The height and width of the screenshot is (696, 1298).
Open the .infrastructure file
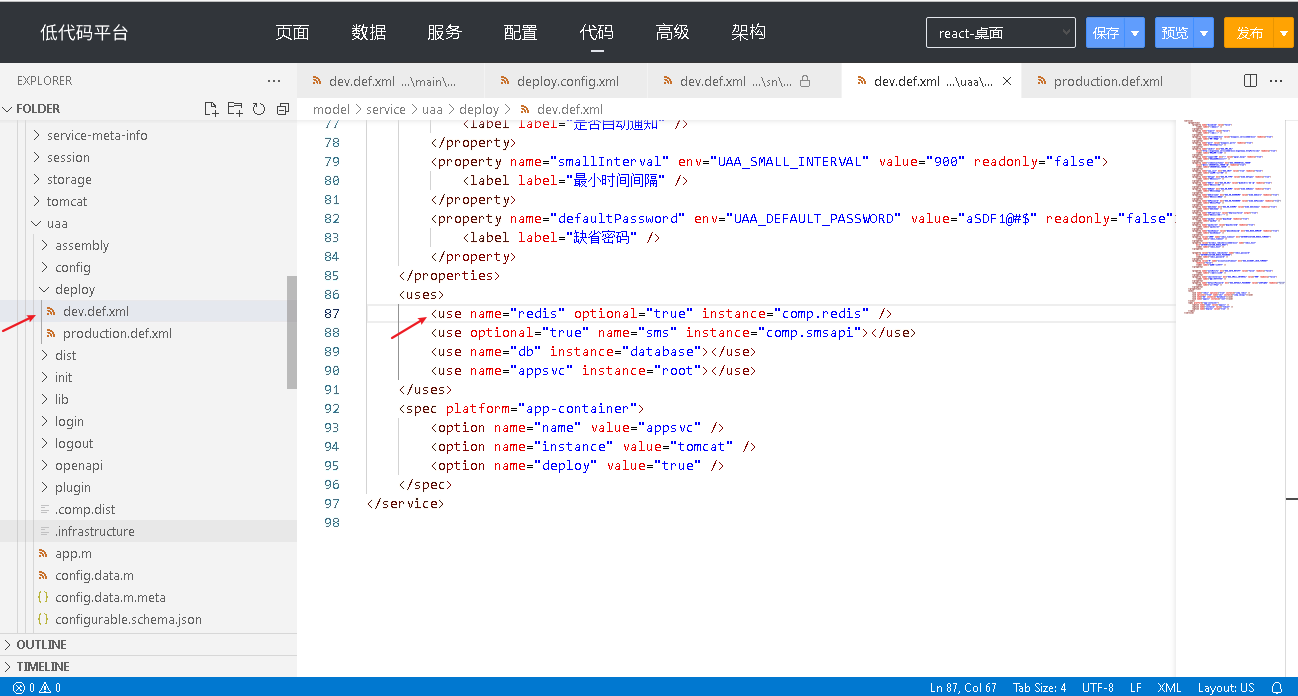[x=95, y=531]
